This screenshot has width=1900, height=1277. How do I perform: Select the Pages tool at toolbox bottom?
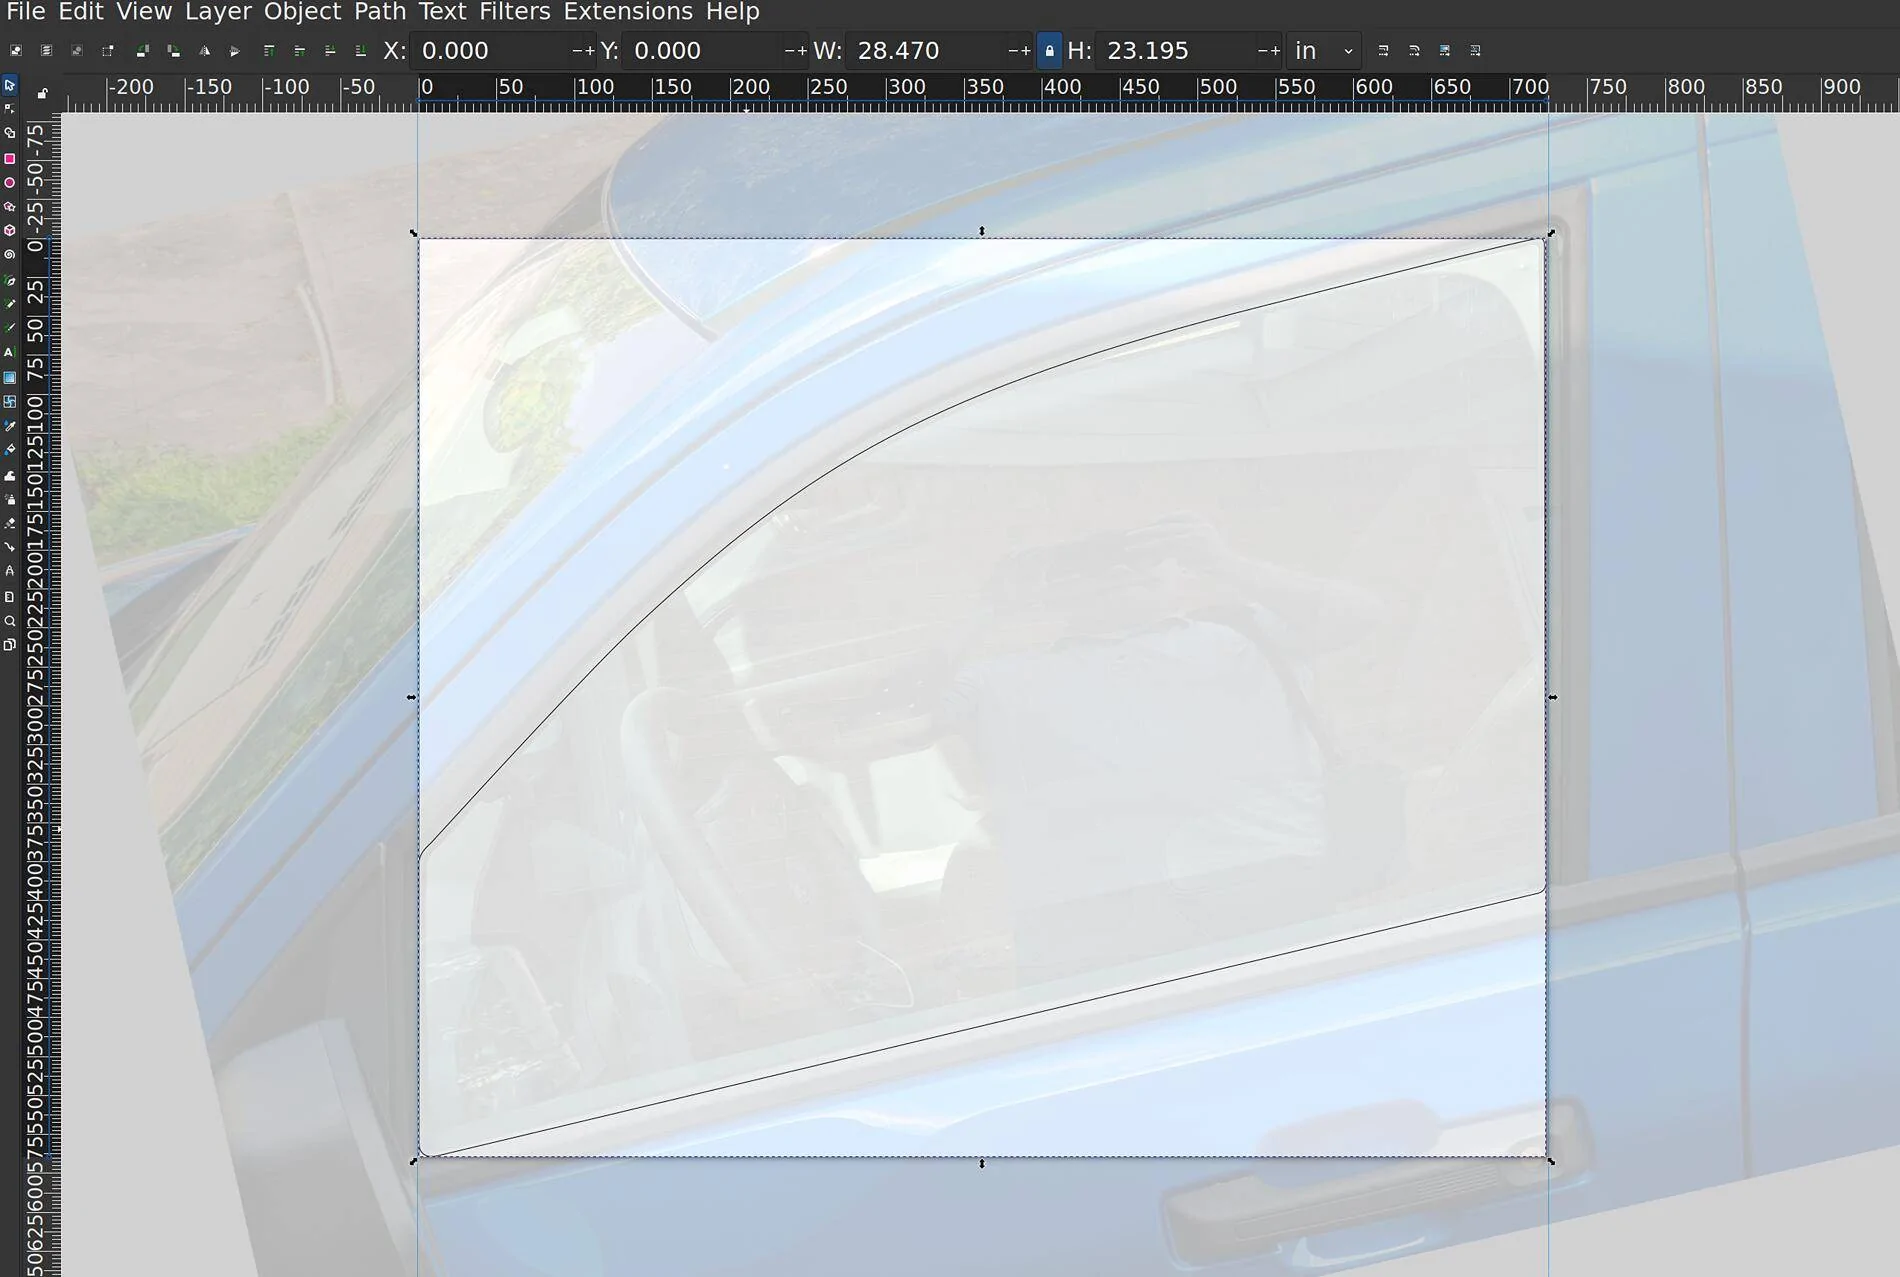[10, 645]
